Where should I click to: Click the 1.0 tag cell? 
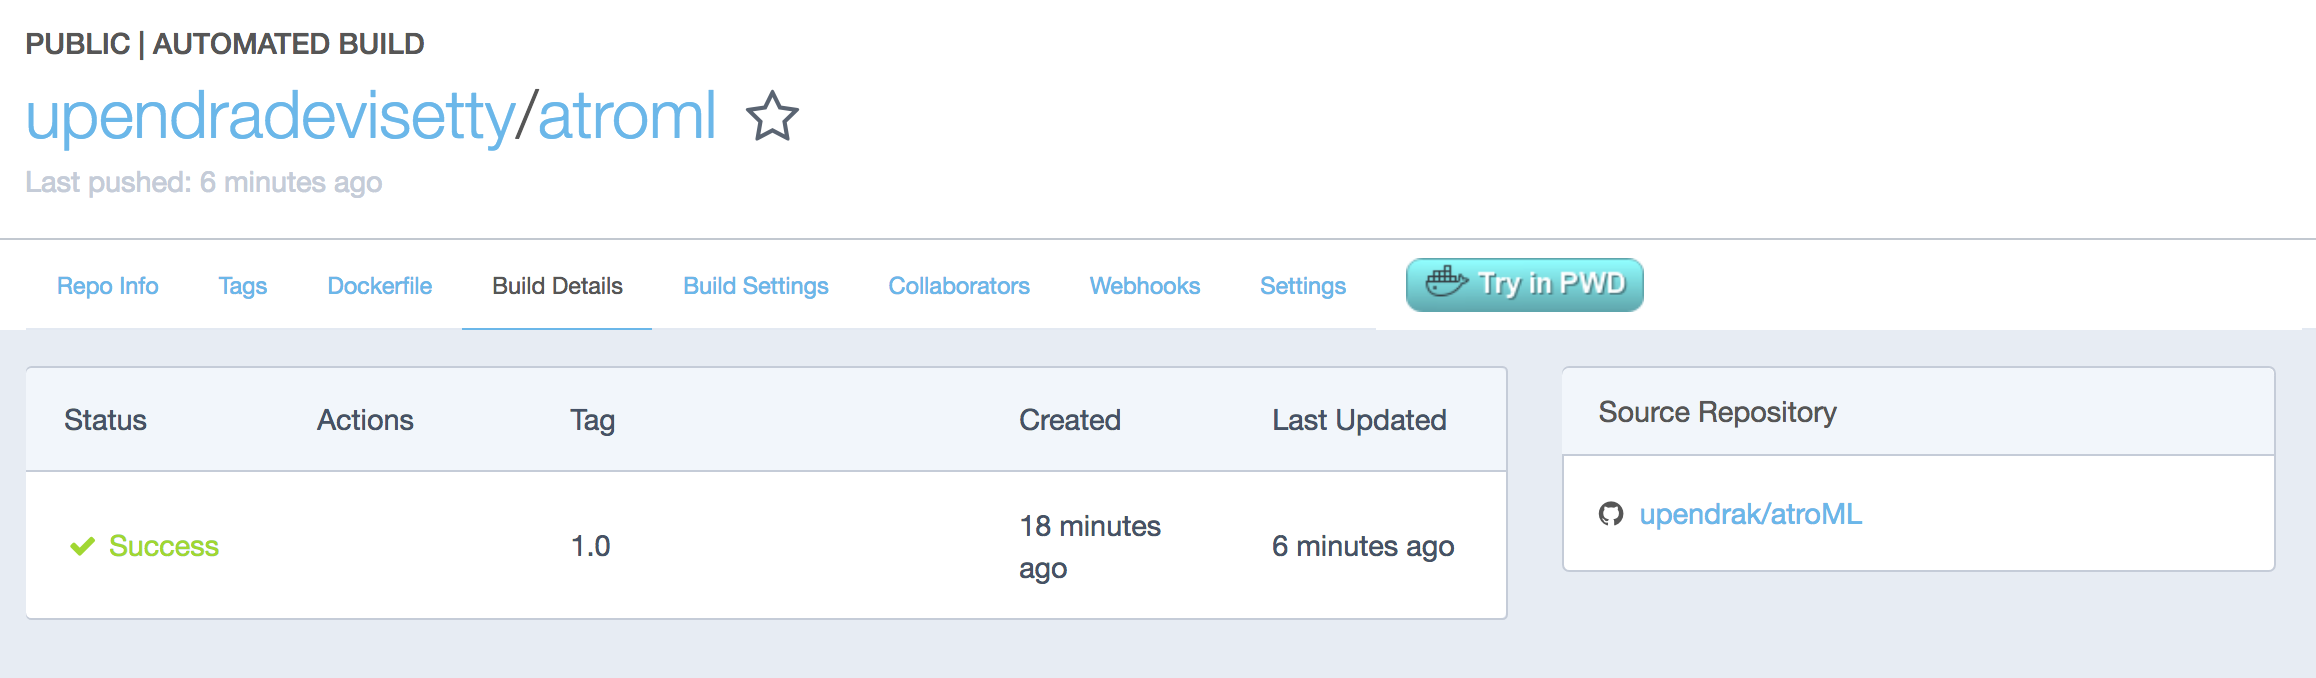pos(590,546)
